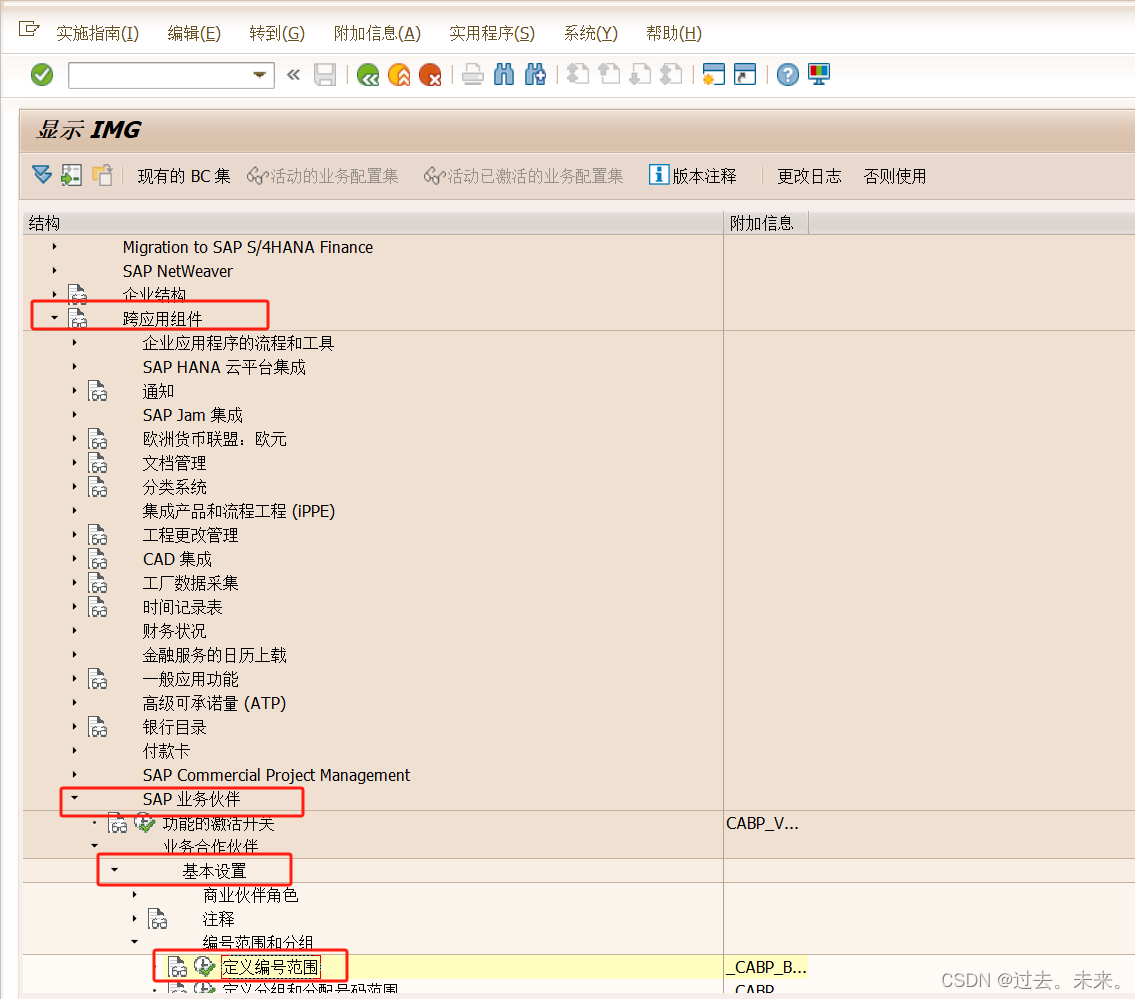Open the 转到(G) menu
The width and height of the screenshot is (1135, 999).
tap(277, 33)
